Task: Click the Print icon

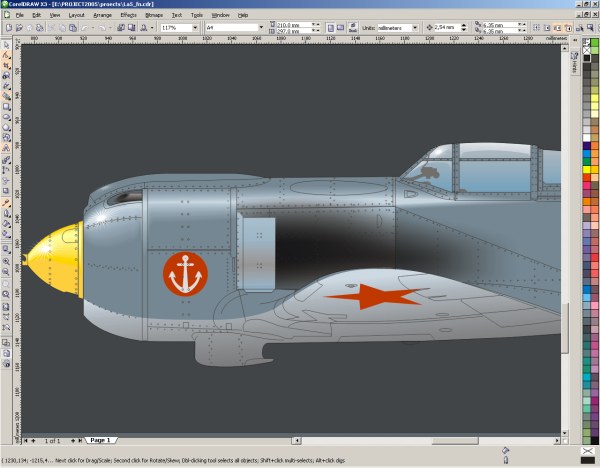Action: click(x=39, y=28)
